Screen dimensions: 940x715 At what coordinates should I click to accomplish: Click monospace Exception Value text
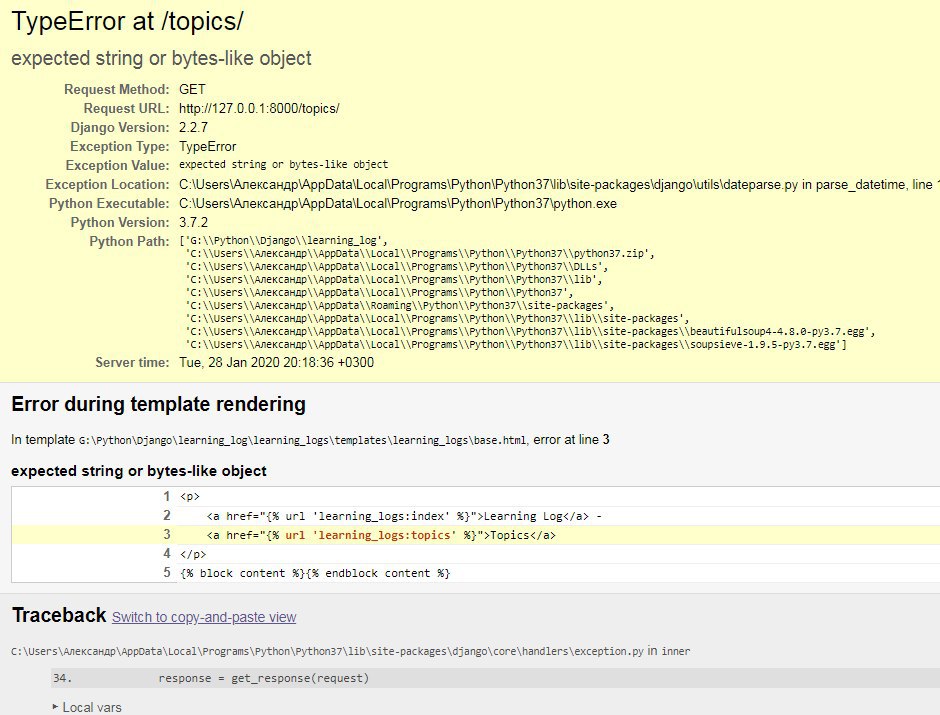pyautogui.click(x=284, y=165)
